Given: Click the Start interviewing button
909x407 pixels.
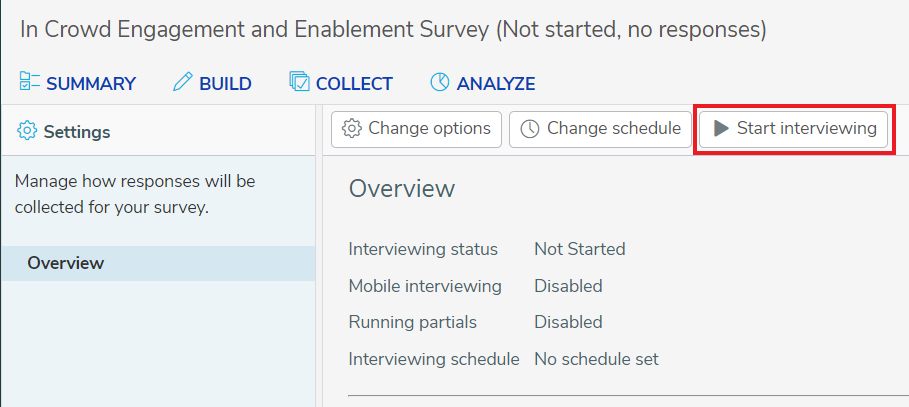Looking at the screenshot, I should [794, 129].
